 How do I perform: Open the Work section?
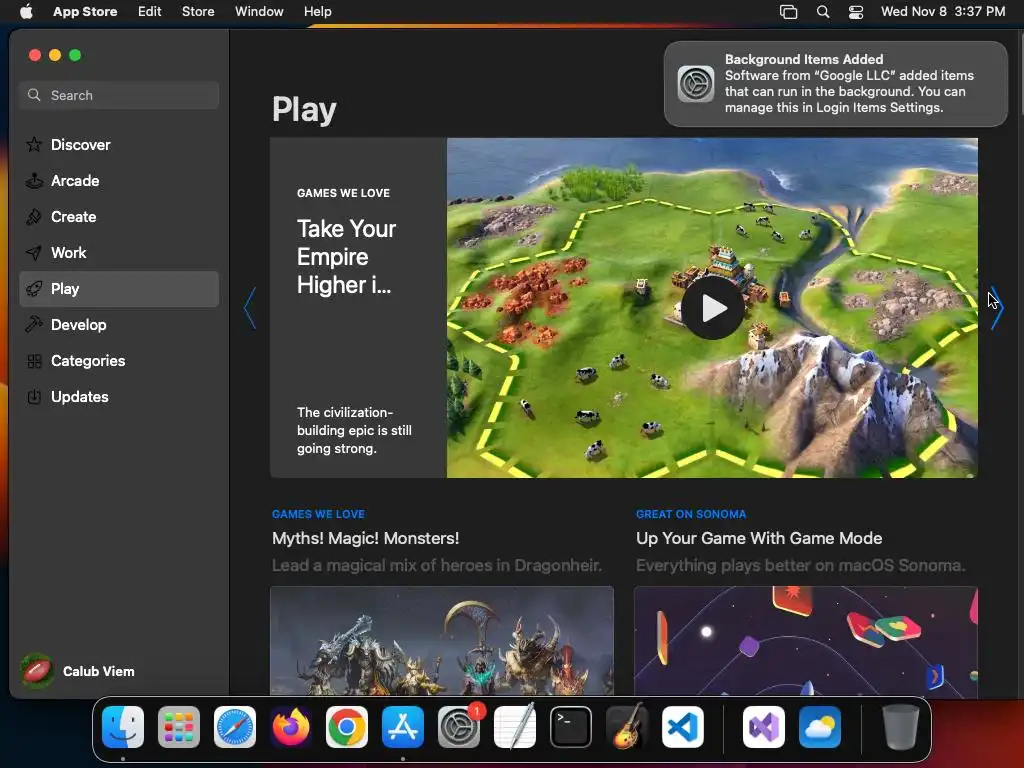119,253
